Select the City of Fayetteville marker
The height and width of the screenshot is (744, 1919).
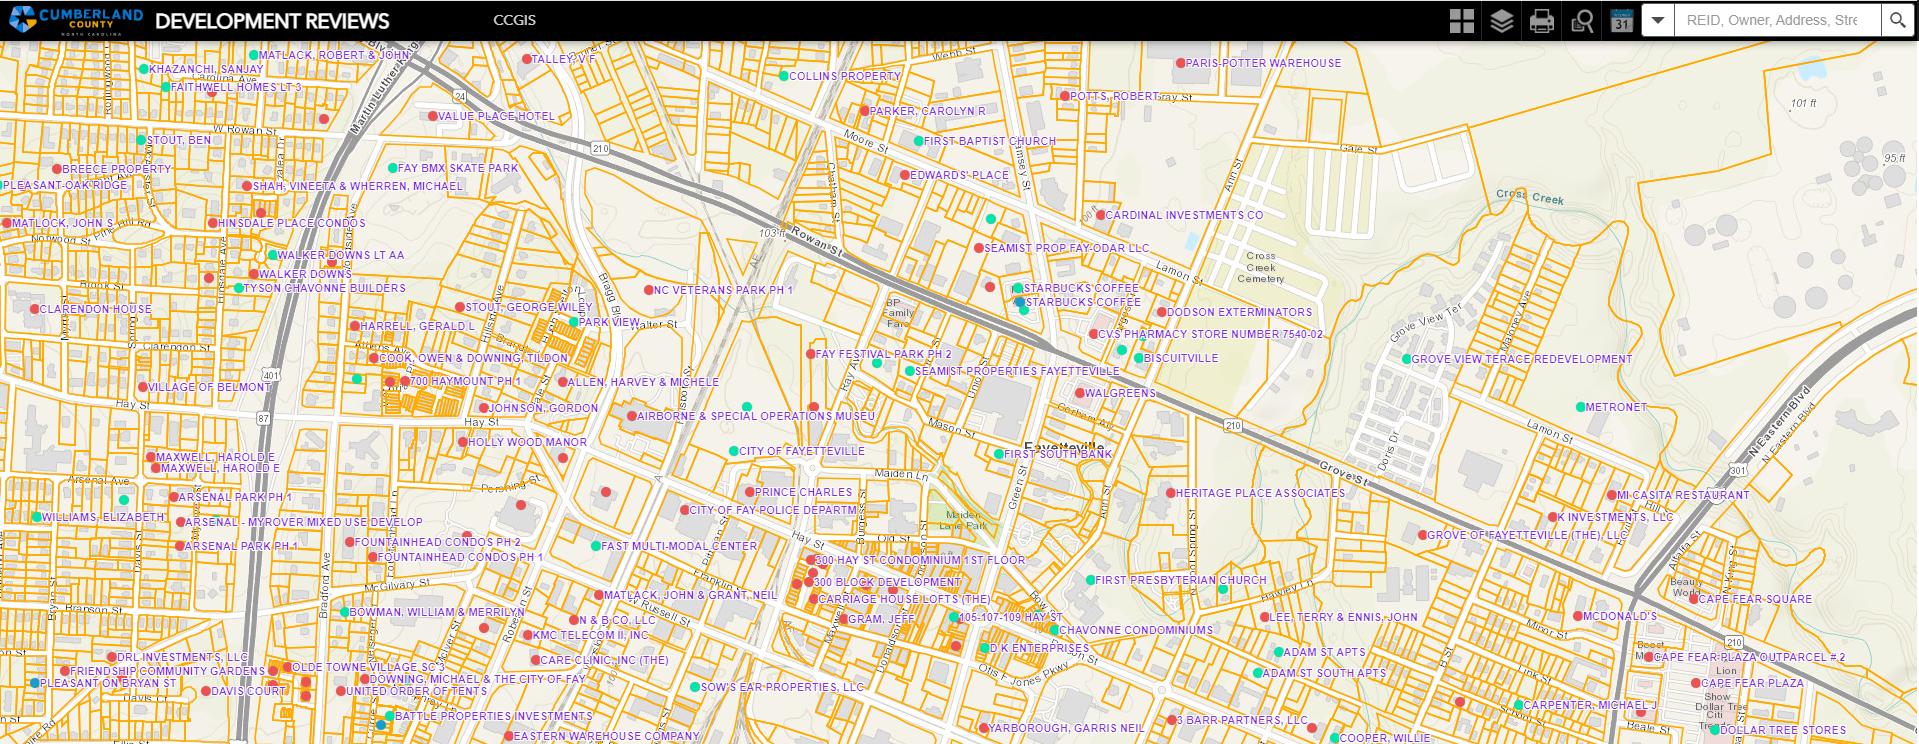coord(734,451)
